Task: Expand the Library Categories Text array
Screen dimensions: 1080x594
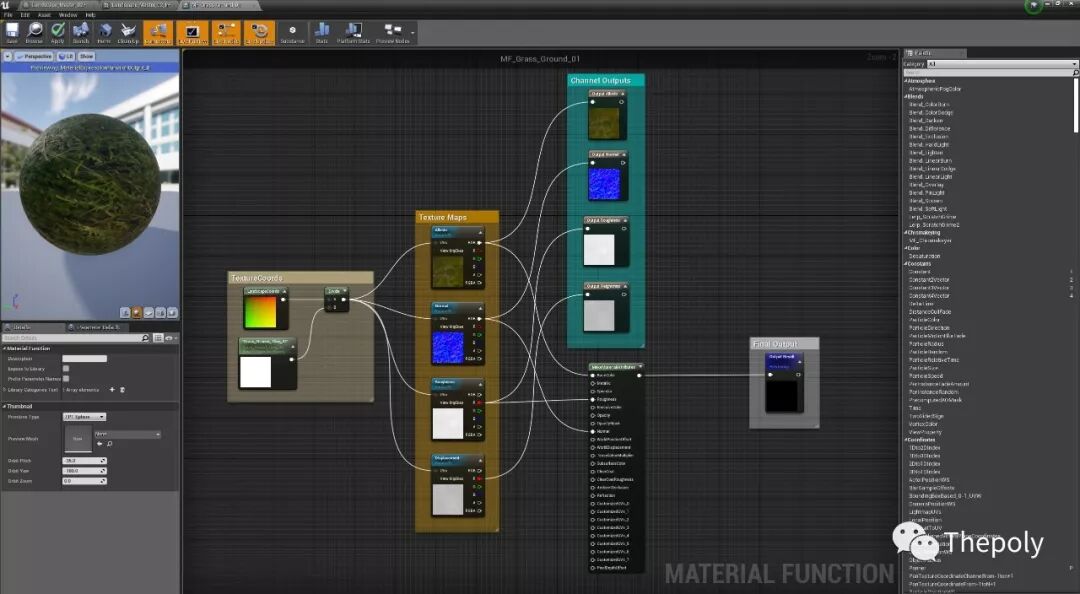Action: coord(4,390)
